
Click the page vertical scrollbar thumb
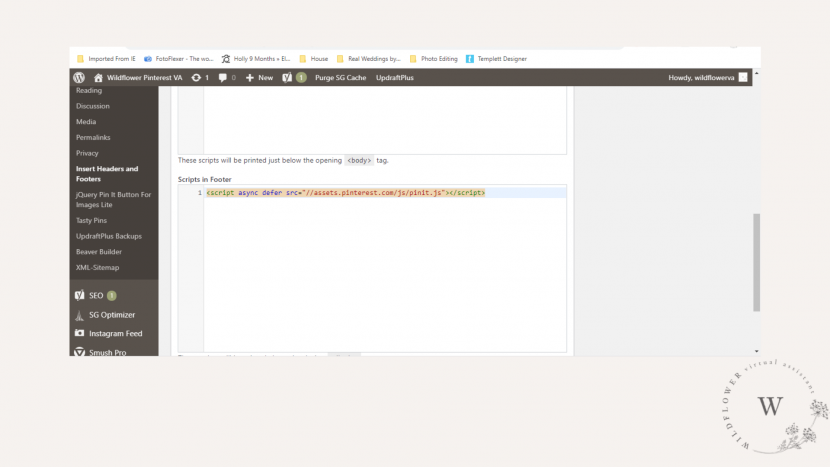click(756, 262)
